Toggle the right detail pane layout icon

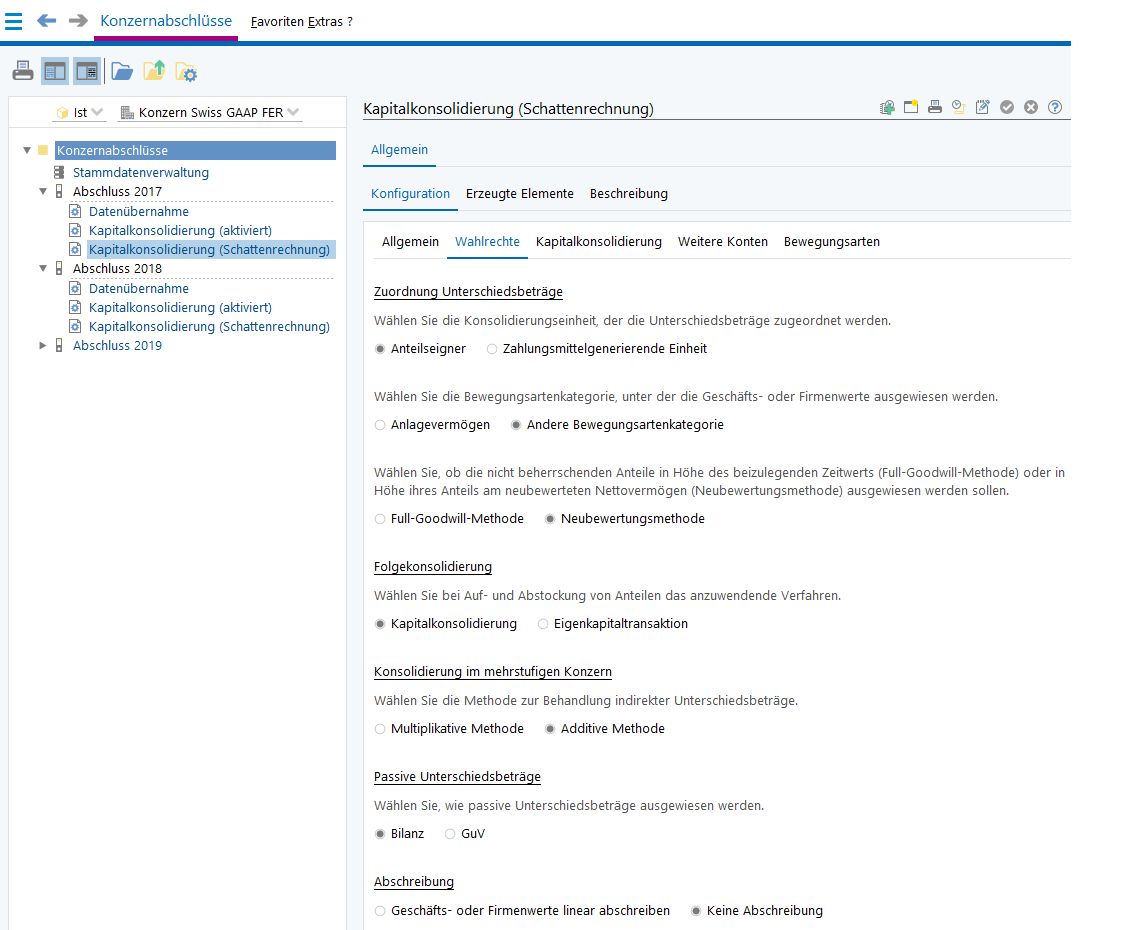click(86, 71)
